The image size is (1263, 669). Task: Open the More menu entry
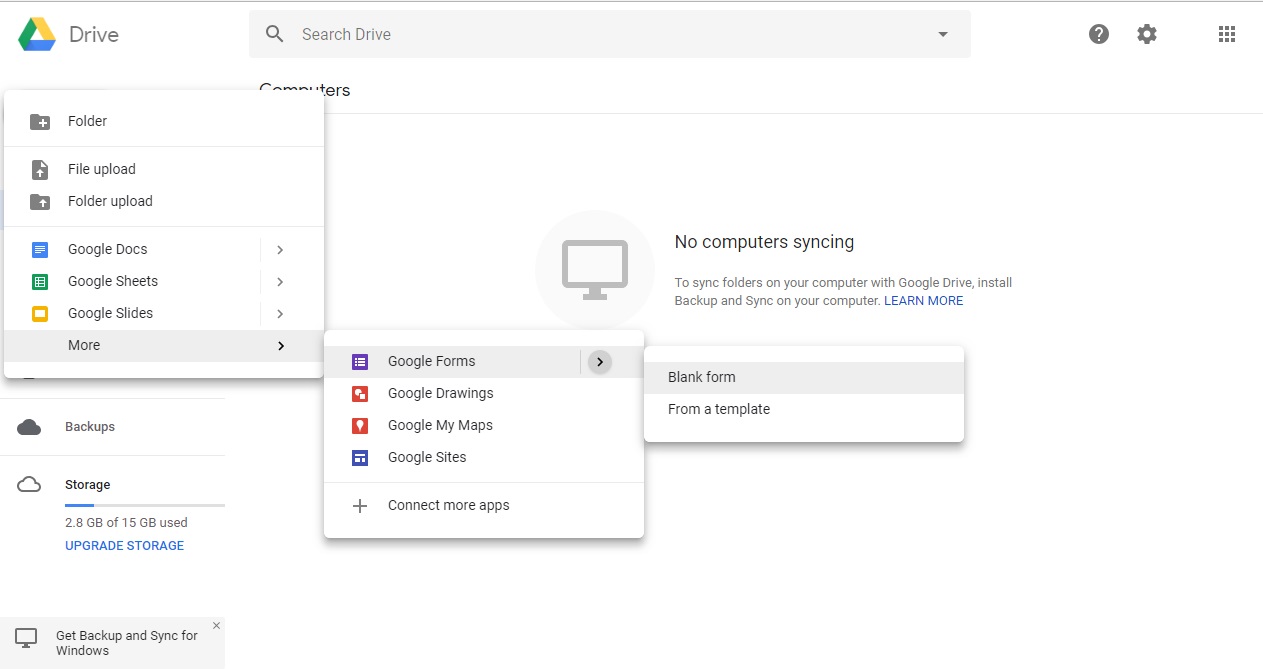(164, 345)
